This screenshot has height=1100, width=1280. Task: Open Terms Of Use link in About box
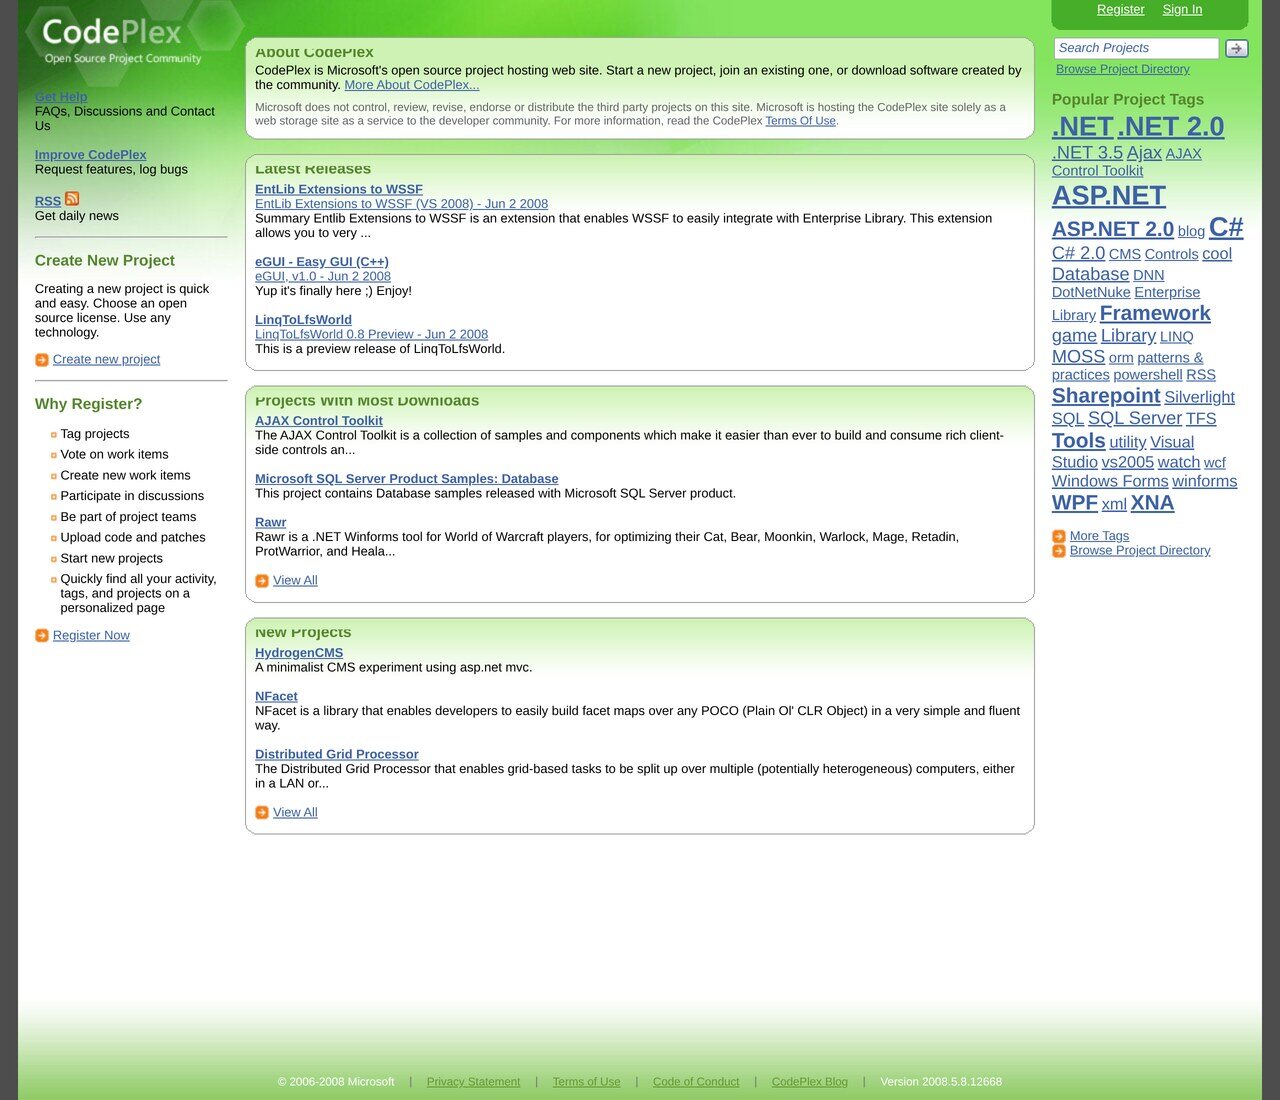click(800, 121)
